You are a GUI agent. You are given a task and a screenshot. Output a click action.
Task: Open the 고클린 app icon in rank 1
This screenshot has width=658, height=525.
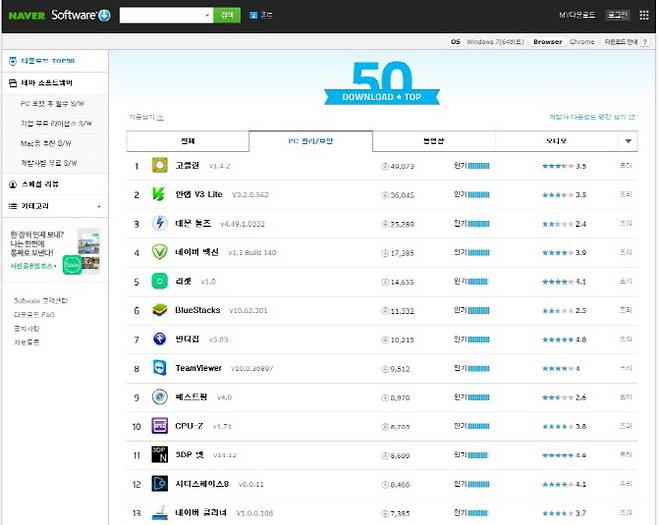[x=159, y=165]
